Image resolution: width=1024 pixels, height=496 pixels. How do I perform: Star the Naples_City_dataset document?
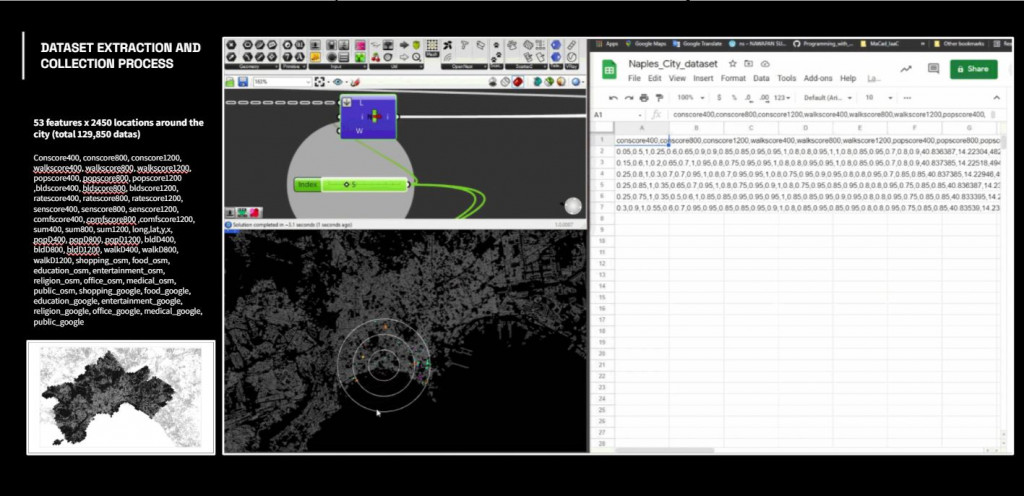point(734,63)
